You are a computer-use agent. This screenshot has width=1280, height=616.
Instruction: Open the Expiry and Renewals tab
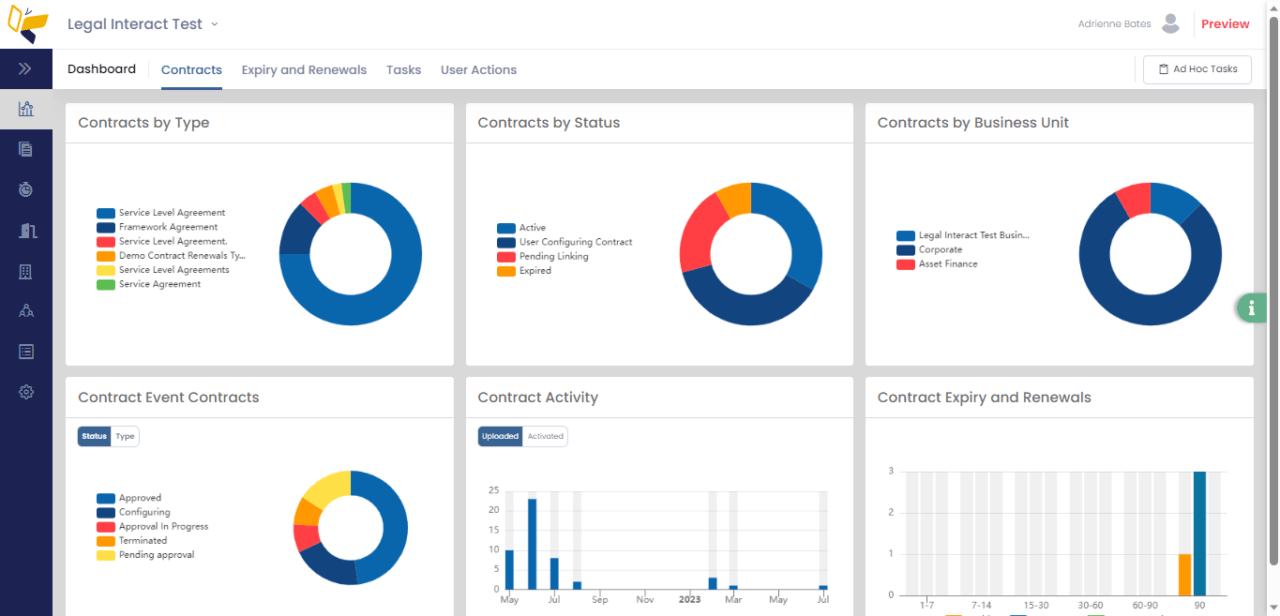[x=304, y=70]
